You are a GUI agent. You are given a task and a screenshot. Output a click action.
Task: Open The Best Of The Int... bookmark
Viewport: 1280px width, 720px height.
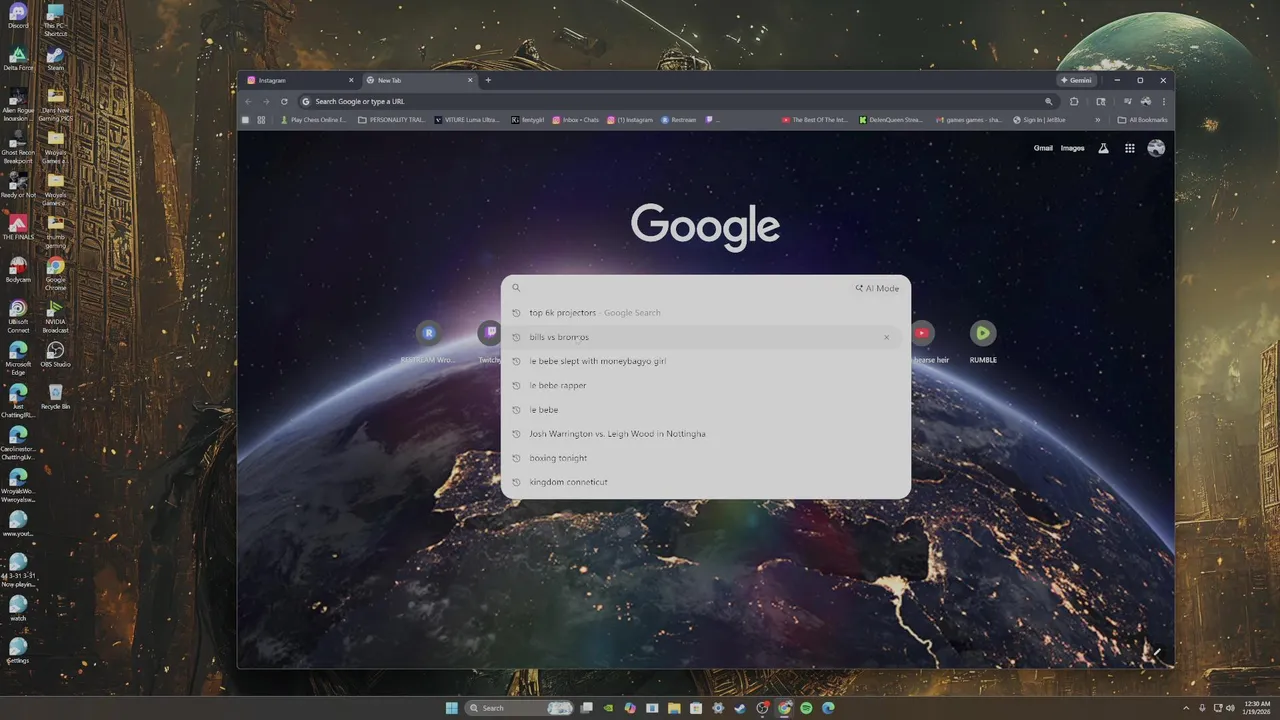pos(815,120)
